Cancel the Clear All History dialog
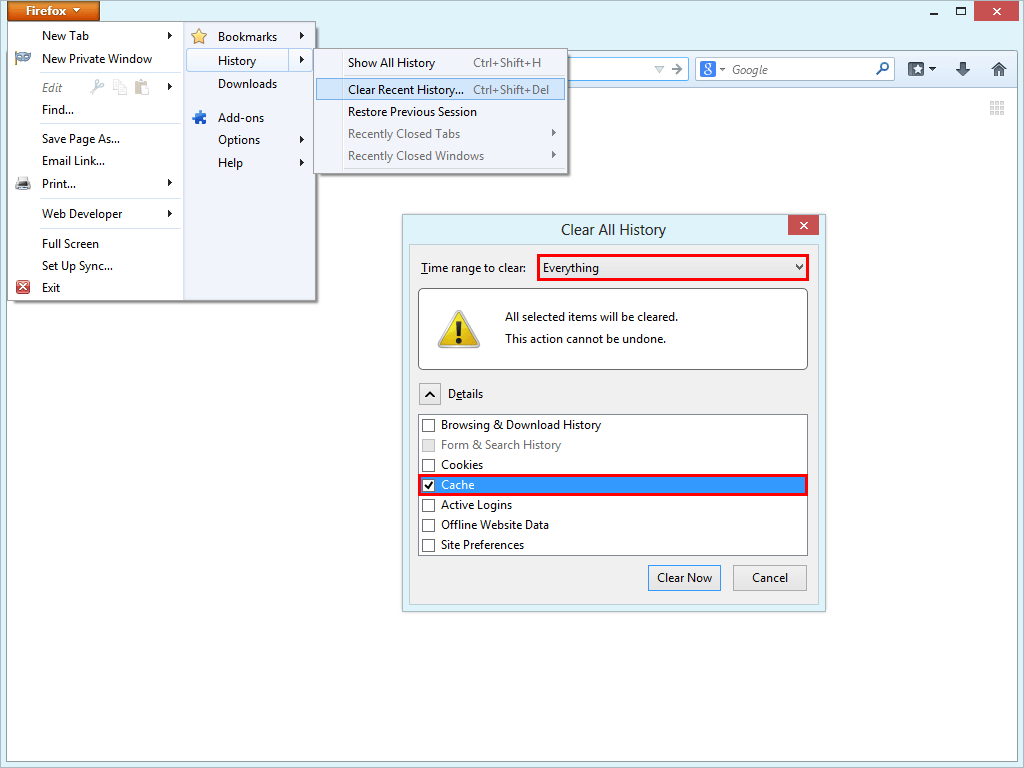Image resolution: width=1024 pixels, height=768 pixels. 769,577
